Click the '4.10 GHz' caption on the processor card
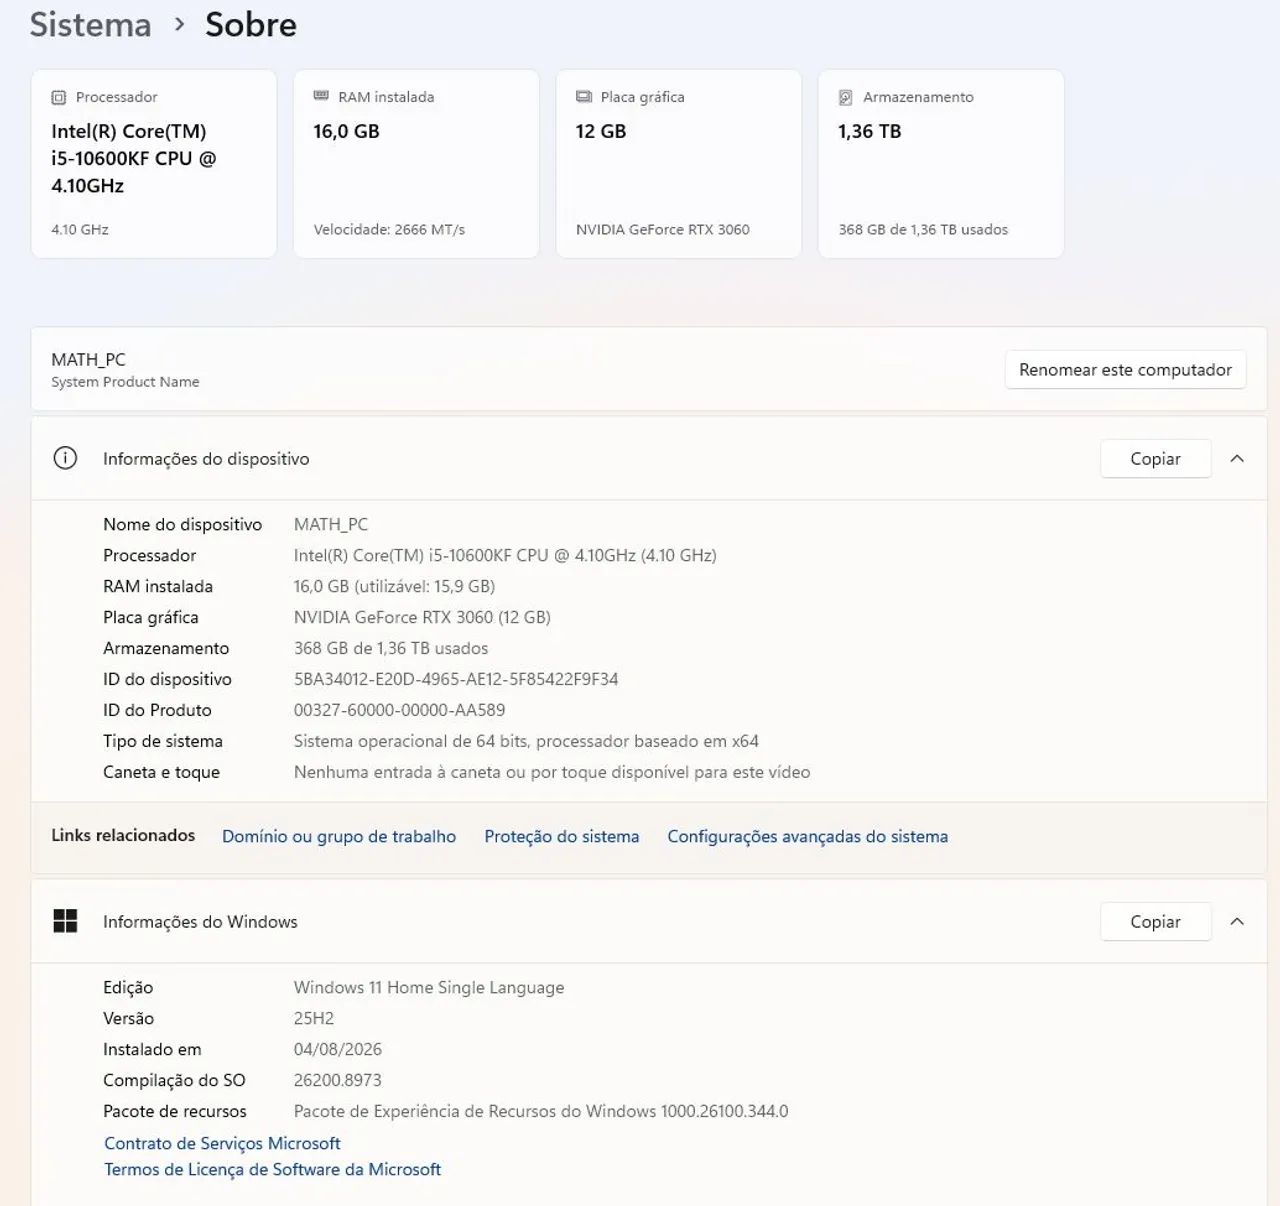This screenshot has width=1280, height=1206. 80,229
